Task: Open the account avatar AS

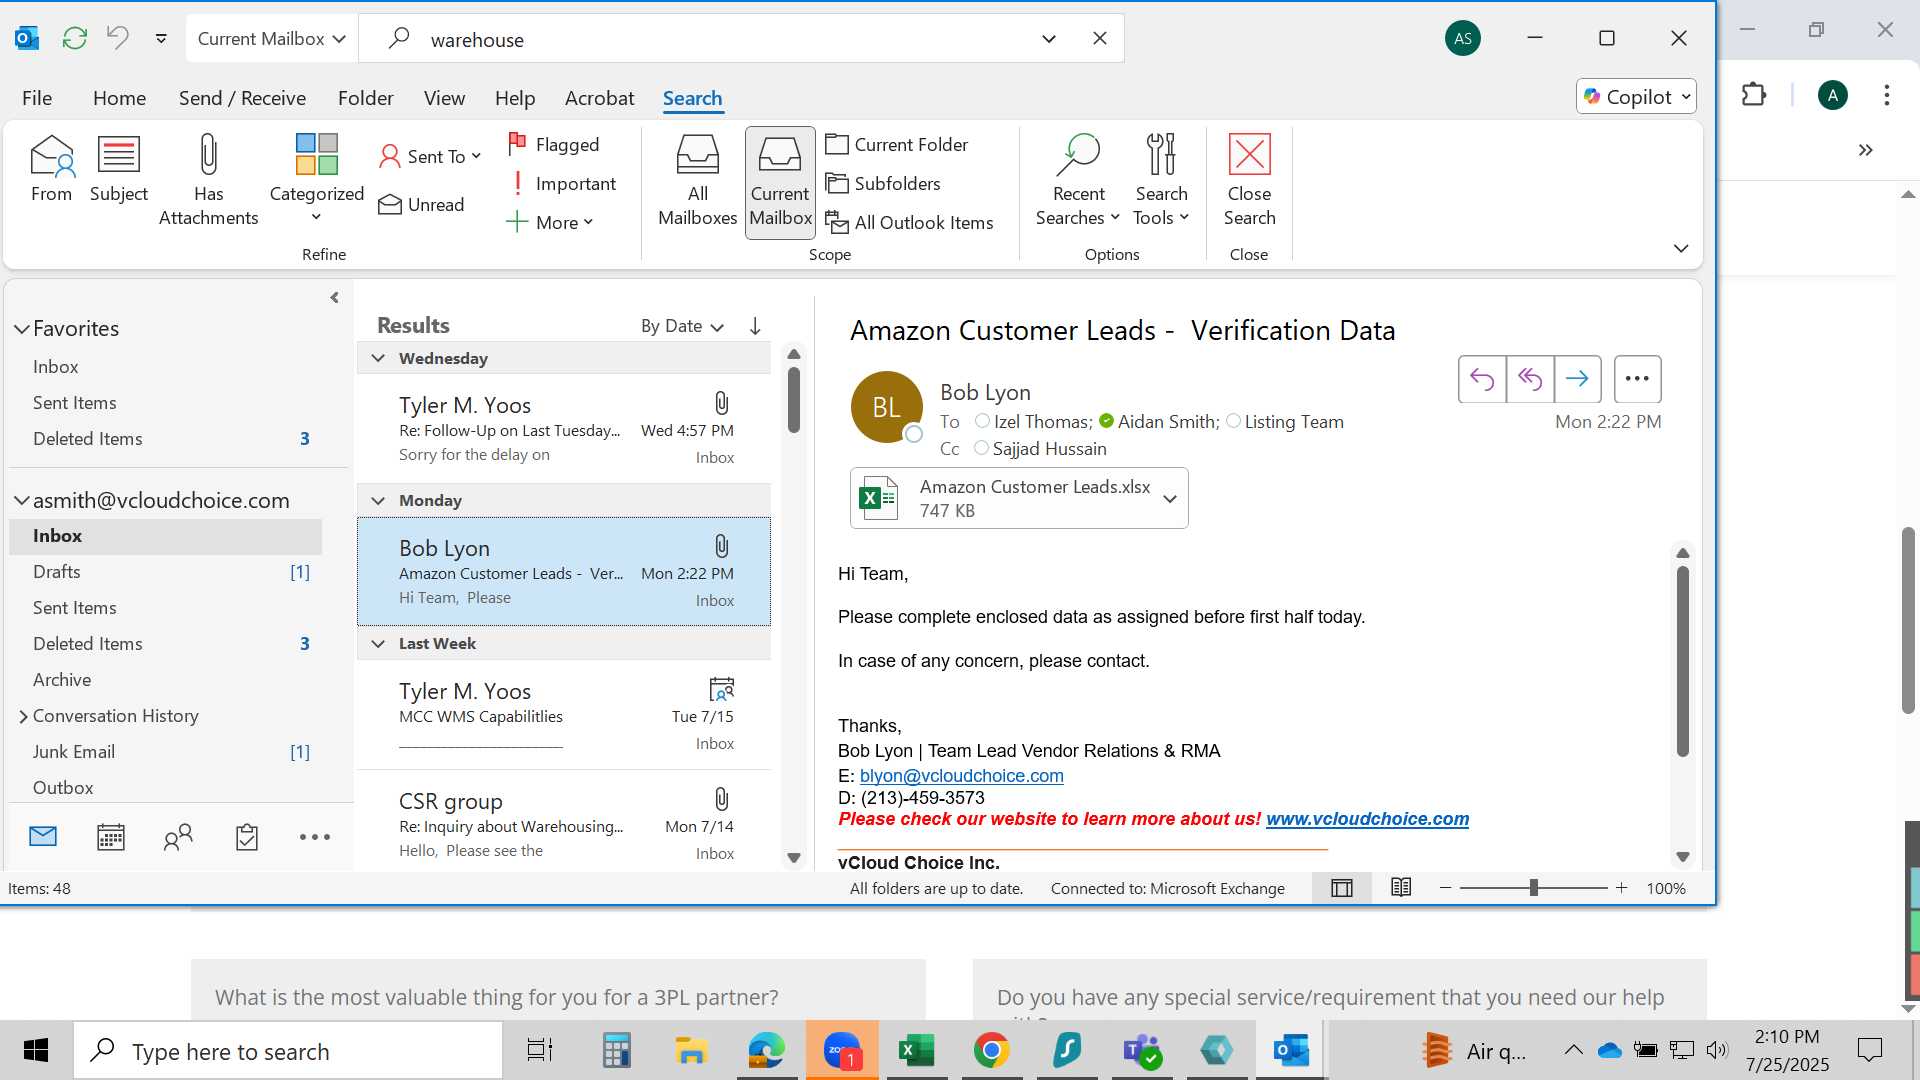Action: 1463,38
